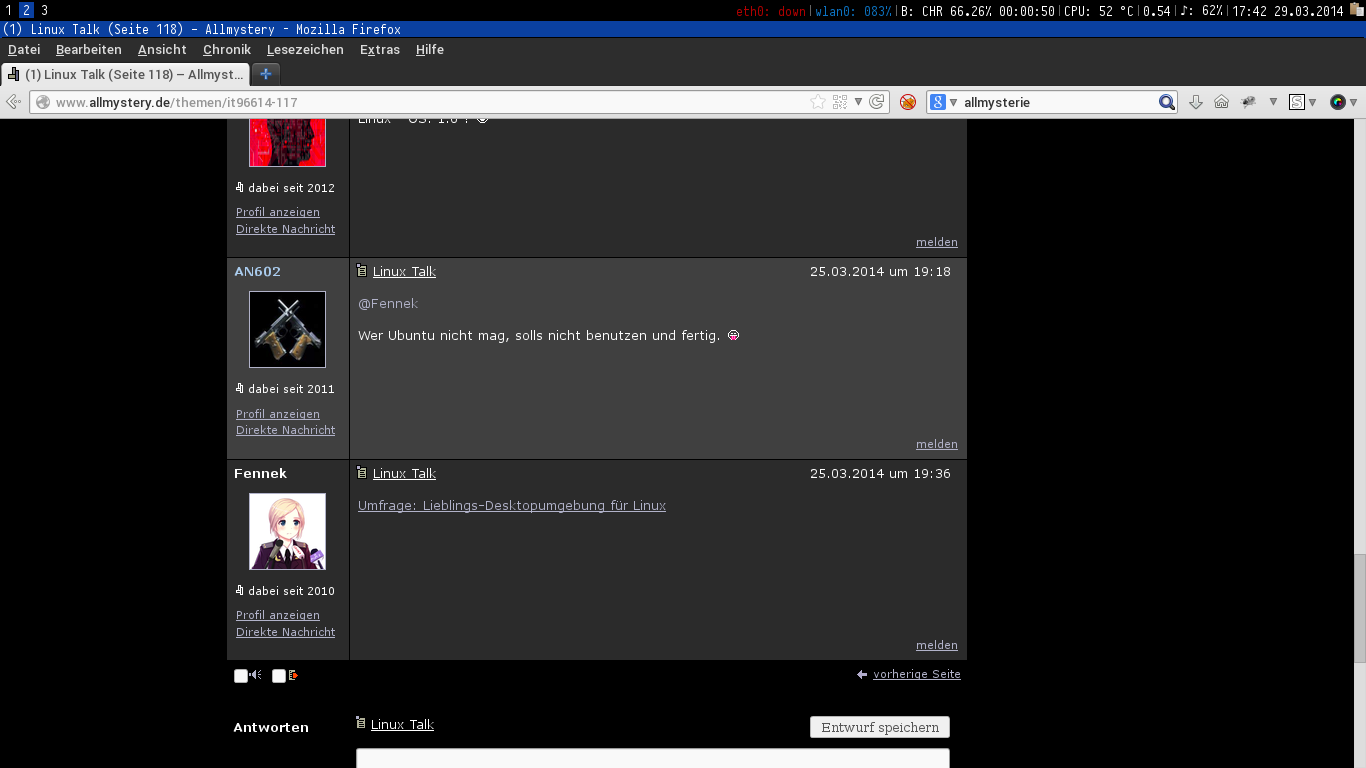The image size is (1366, 768).
Task: Click the @Fennek mention in AN602's post
Action: pos(388,303)
